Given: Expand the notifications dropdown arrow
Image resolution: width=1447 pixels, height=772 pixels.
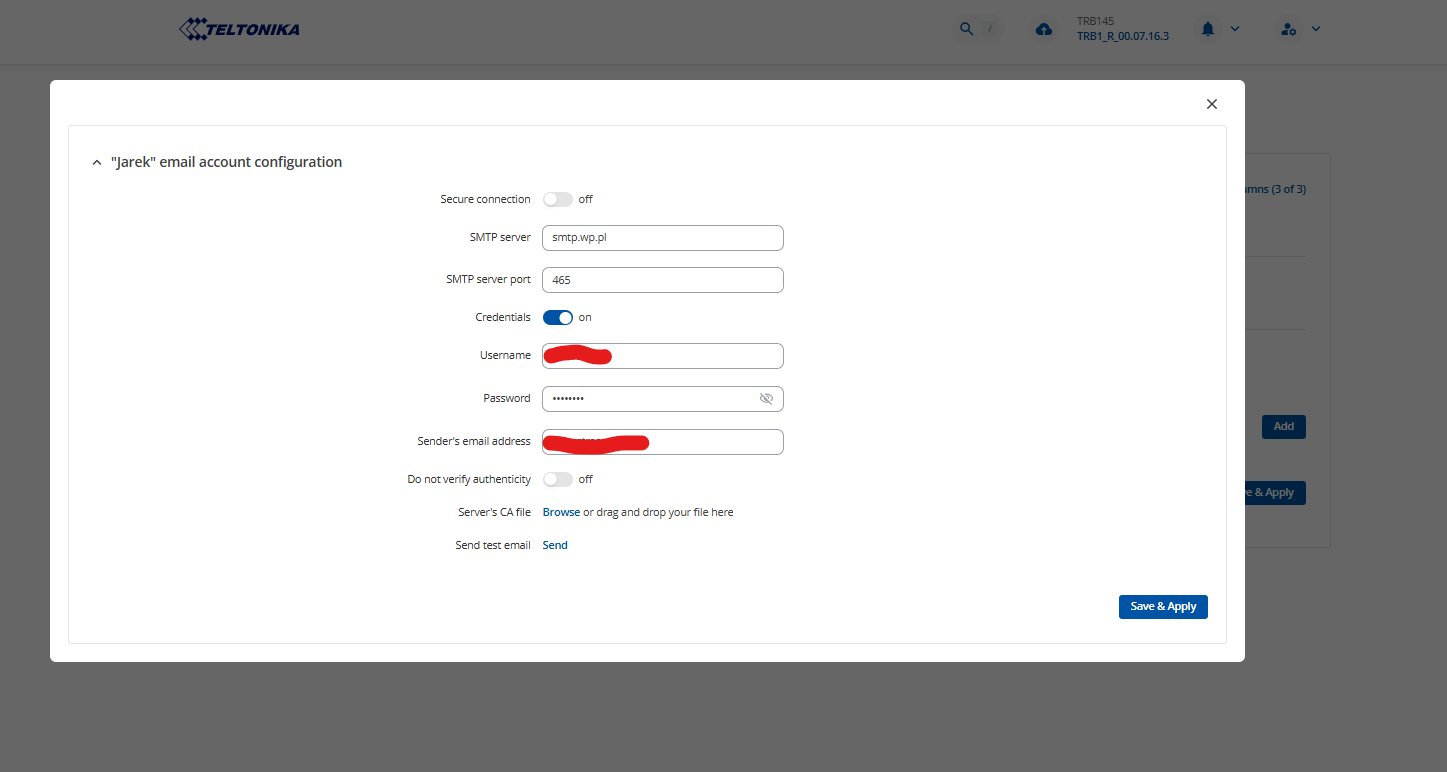Looking at the screenshot, I should pos(1235,29).
